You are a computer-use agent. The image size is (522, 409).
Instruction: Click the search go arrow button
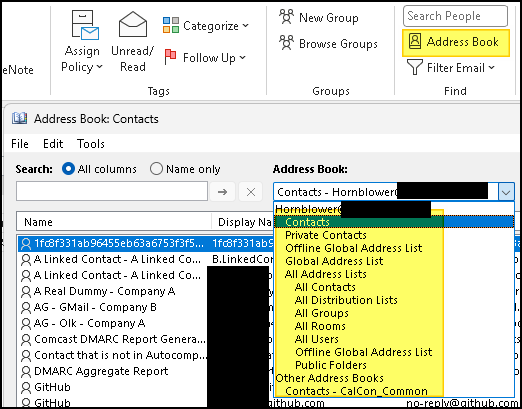222,192
